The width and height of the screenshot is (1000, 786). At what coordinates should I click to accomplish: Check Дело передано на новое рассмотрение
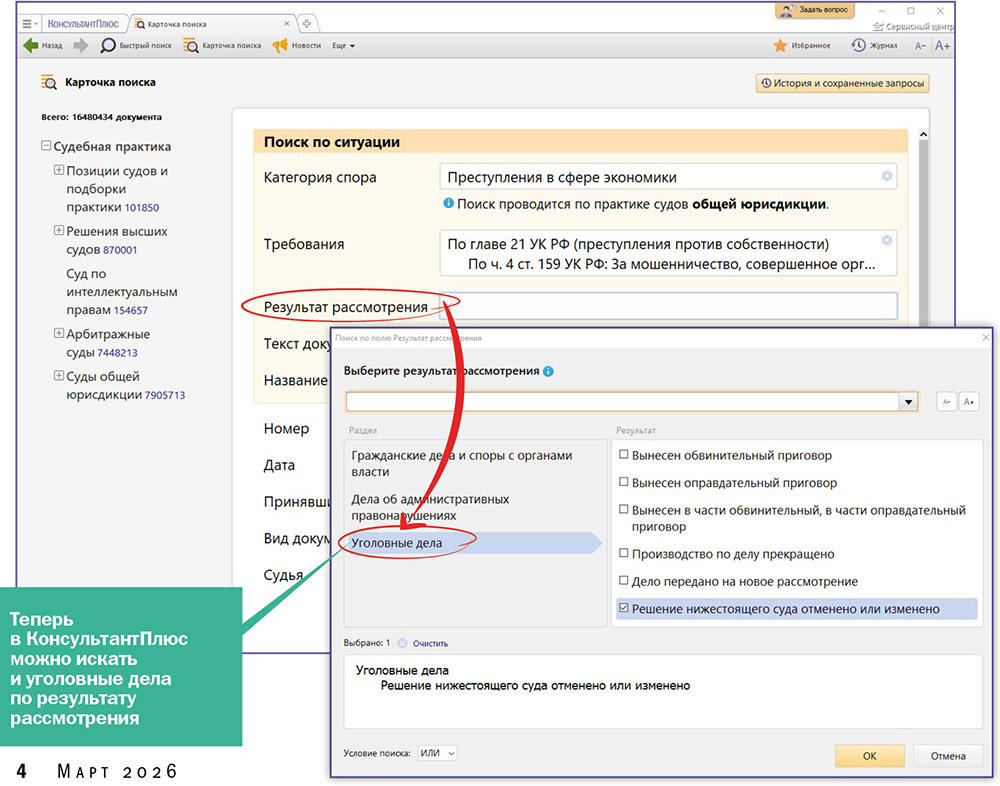624,581
